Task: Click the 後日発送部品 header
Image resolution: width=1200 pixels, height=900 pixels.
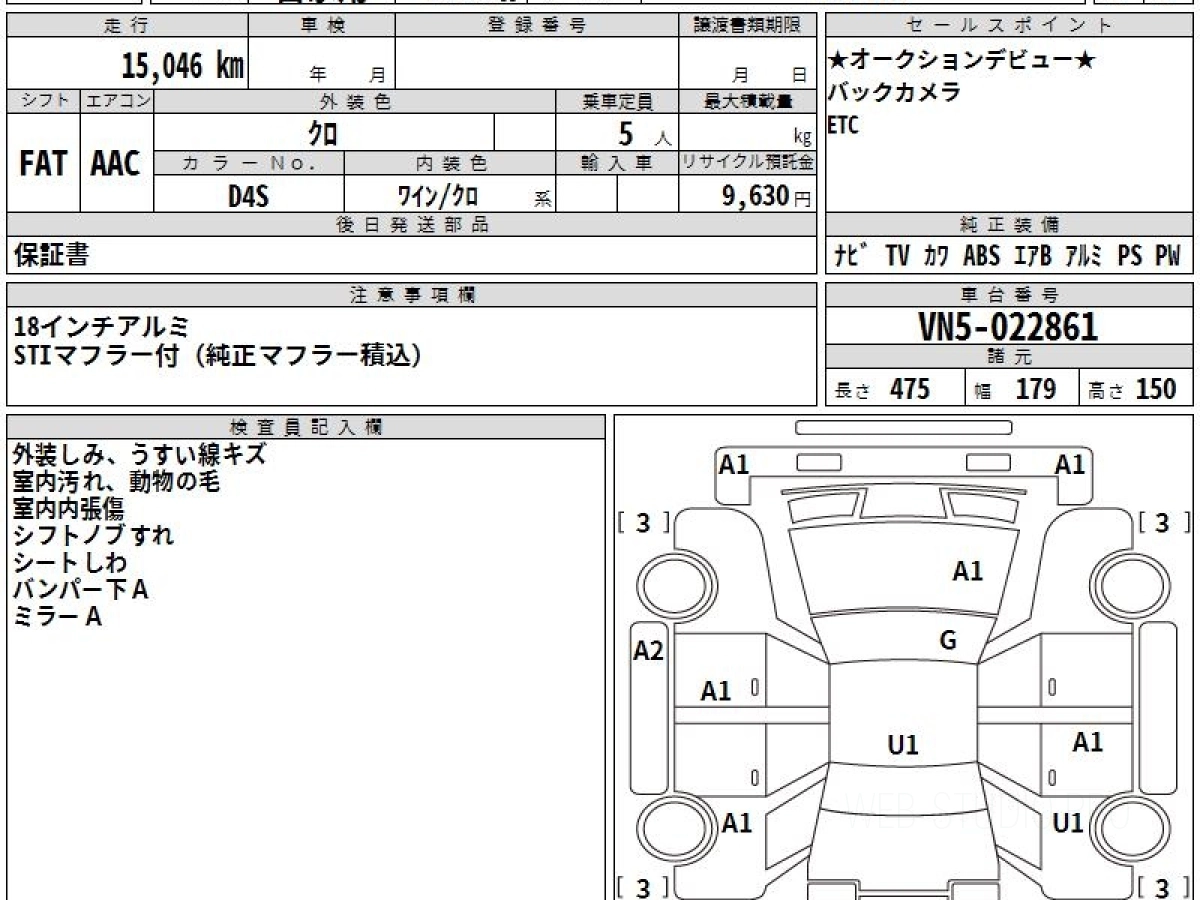Action: click(x=411, y=225)
